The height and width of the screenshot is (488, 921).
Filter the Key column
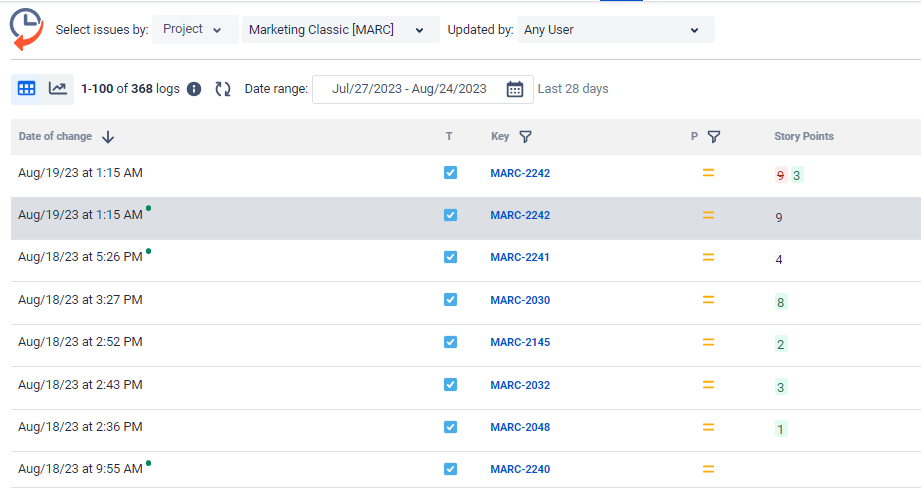click(x=526, y=137)
